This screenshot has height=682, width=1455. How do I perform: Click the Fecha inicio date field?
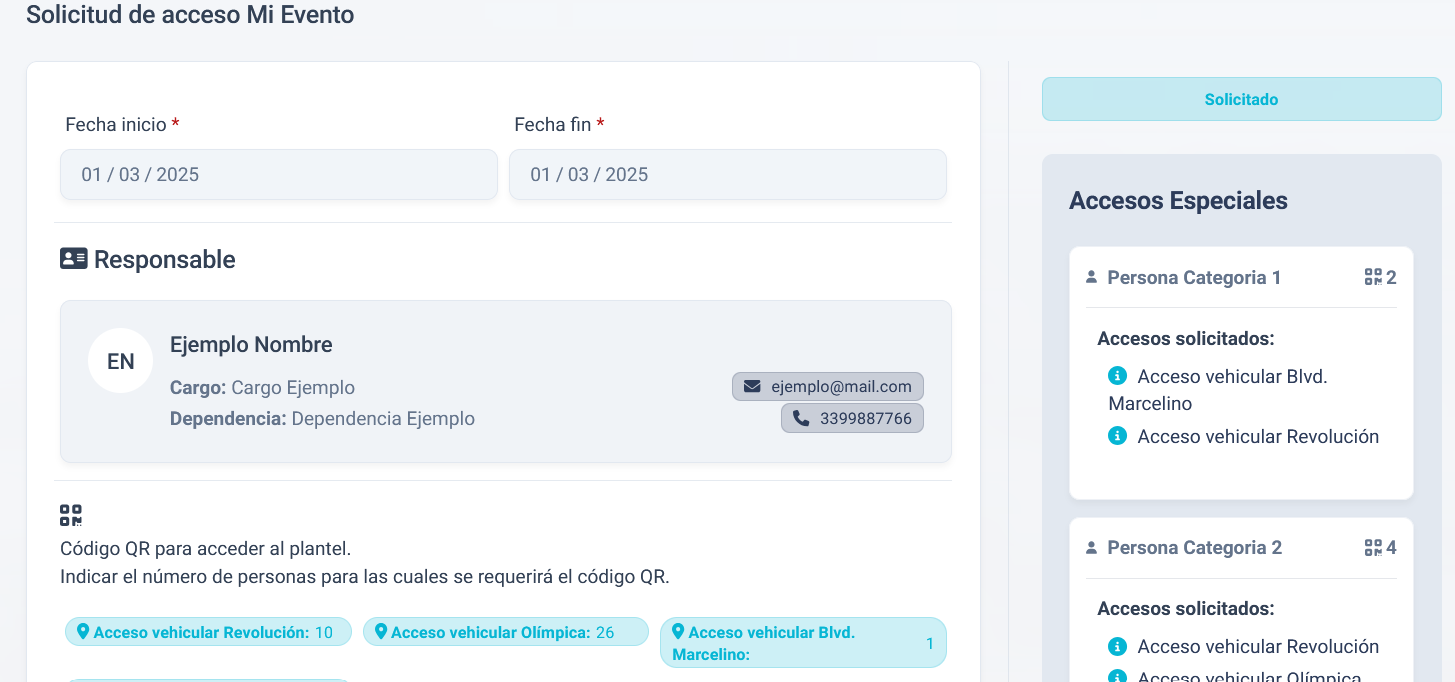click(278, 174)
